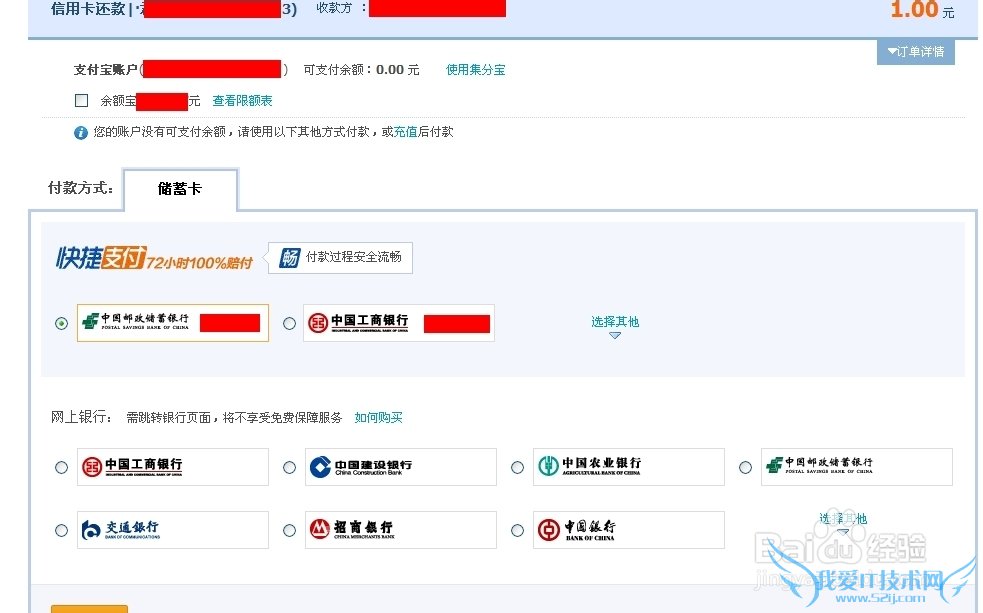Tick the 余额宝 checkbox
This screenshot has height=613, width=983.
coord(81,100)
